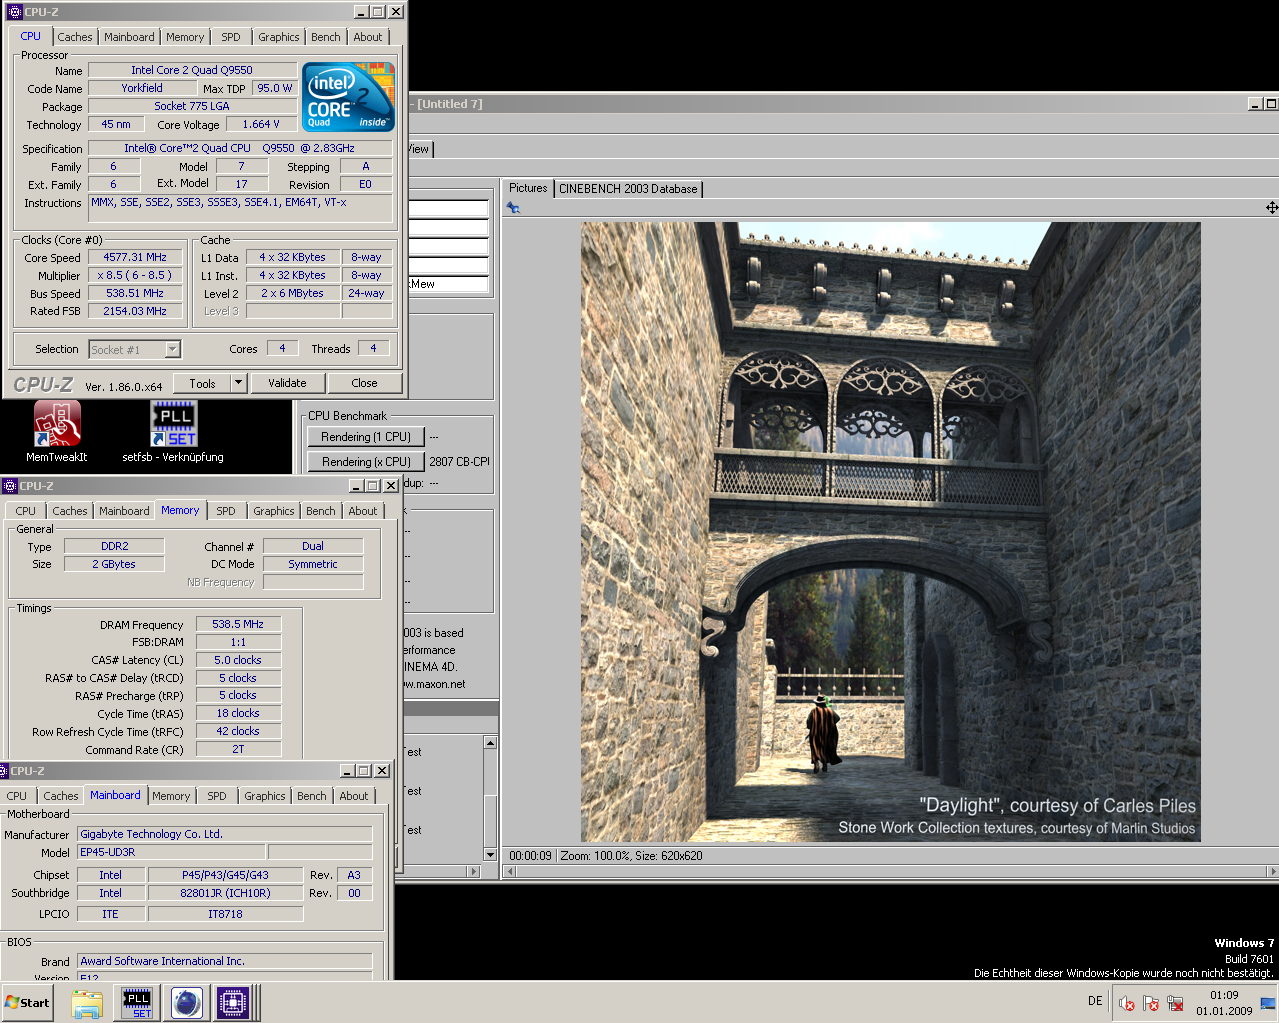
Task: Switch to Mainboard tab in top CPU-Z
Action: point(130,37)
